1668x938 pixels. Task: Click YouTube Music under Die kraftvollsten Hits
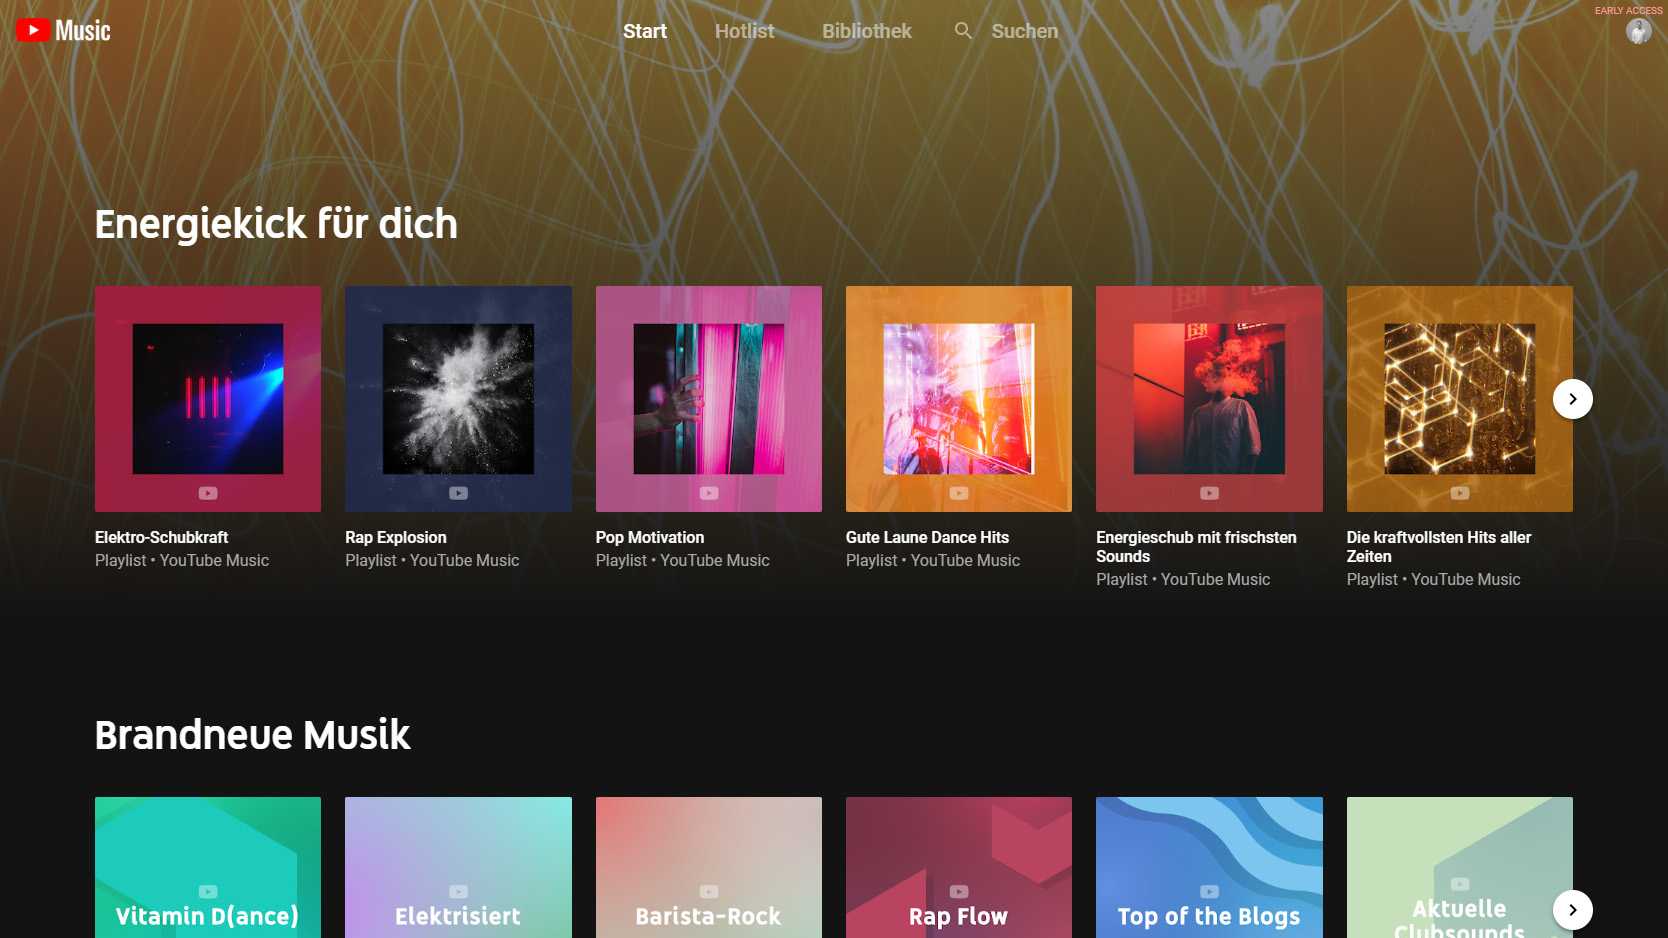click(x=1466, y=579)
